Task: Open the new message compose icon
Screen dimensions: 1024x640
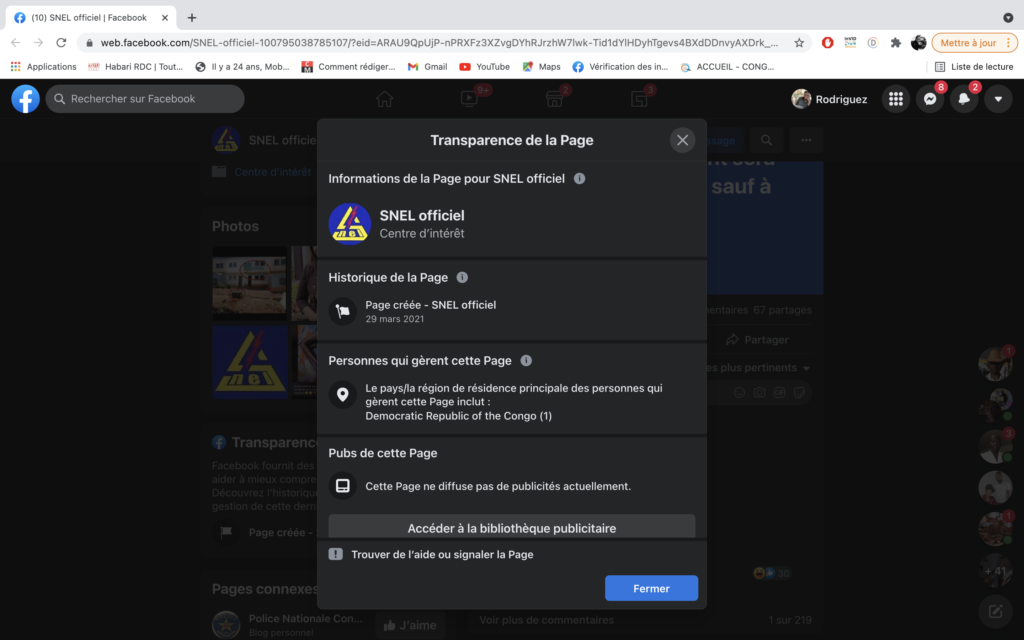Action: point(995,611)
